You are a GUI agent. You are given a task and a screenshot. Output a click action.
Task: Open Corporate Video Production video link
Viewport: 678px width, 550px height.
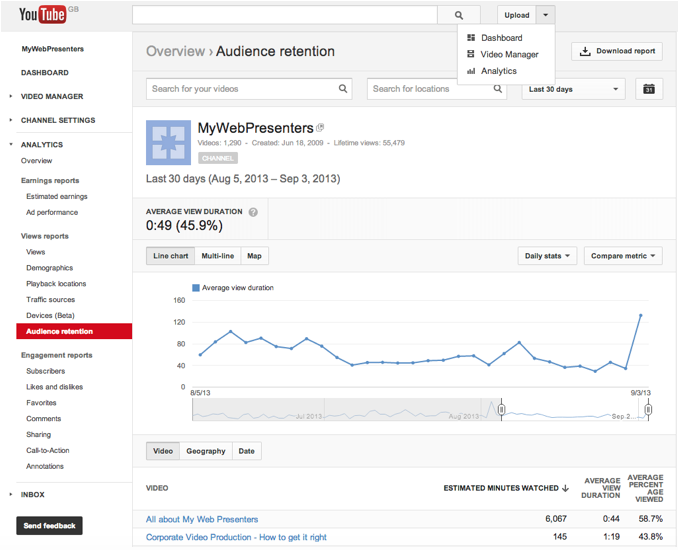(x=236, y=537)
